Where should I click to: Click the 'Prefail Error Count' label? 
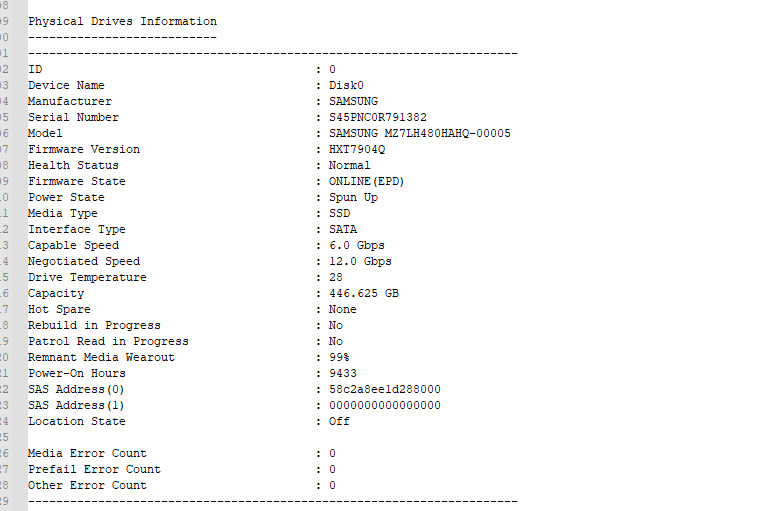click(x=94, y=469)
